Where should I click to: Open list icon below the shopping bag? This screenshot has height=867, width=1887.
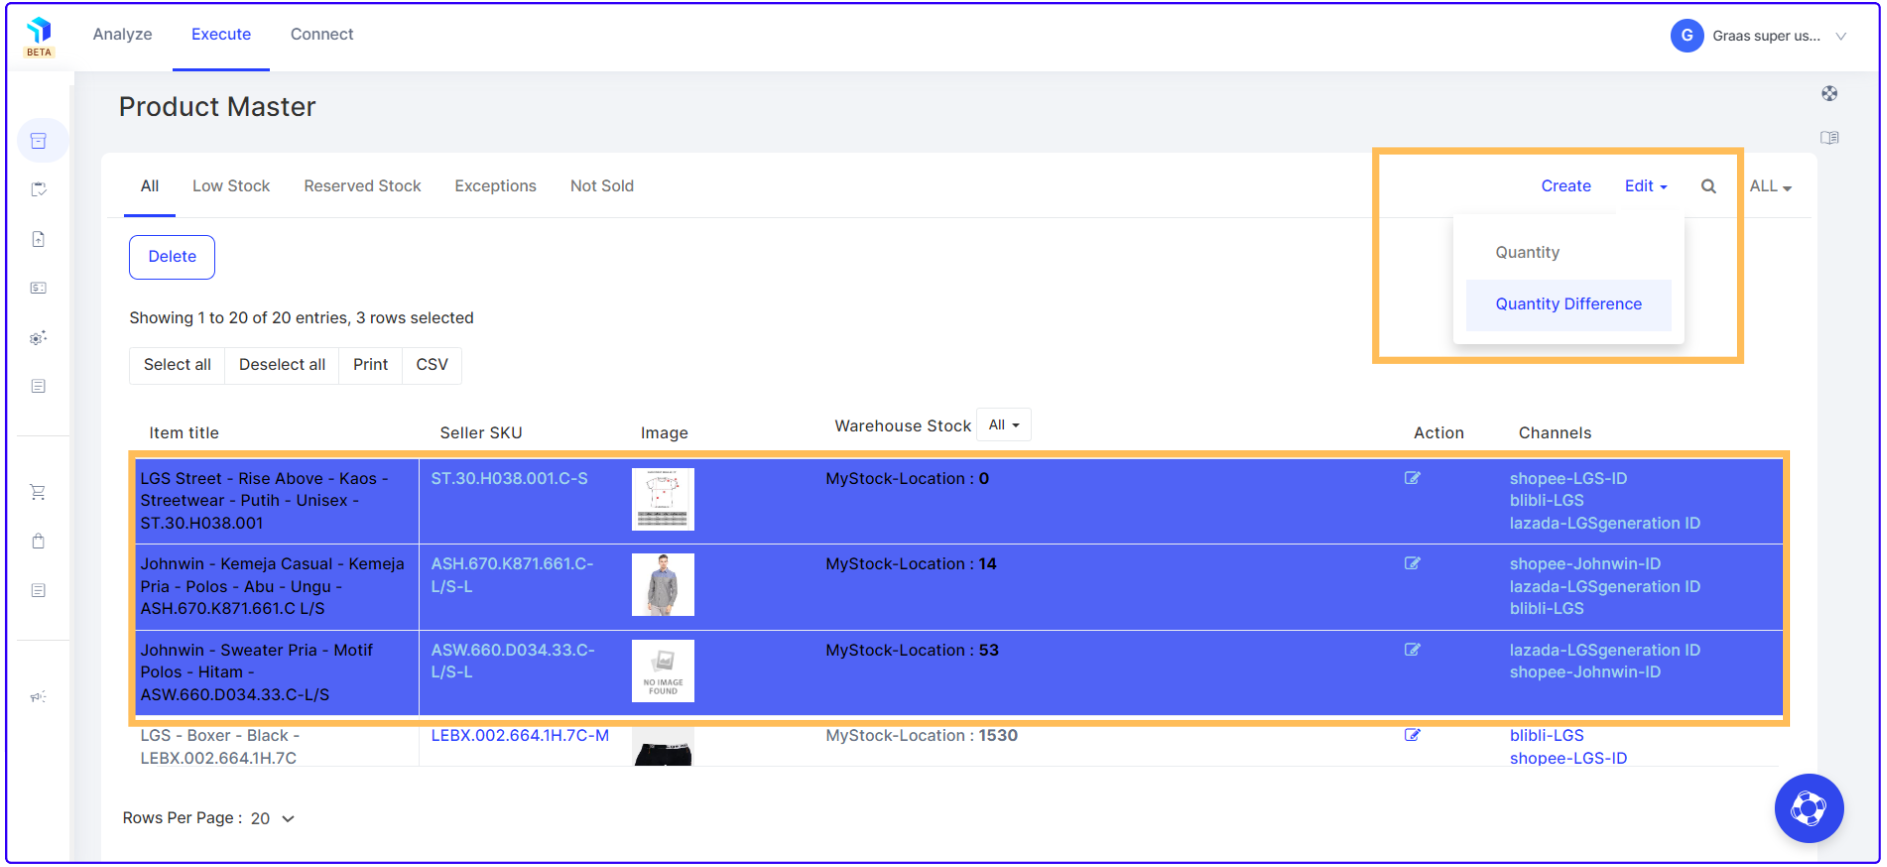pos(39,590)
